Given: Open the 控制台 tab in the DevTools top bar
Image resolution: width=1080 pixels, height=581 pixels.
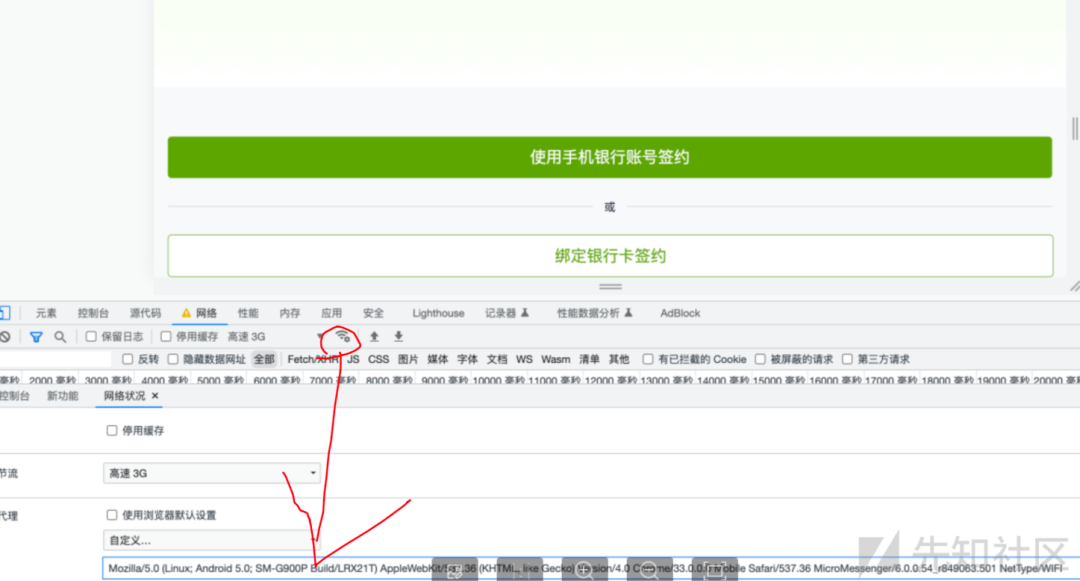Looking at the screenshot, I should pos(93,313).
